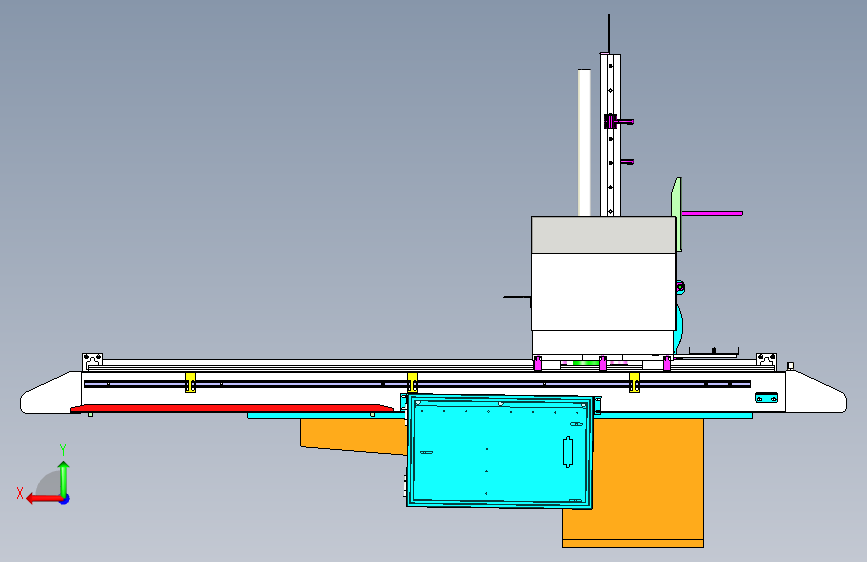Select the gray top cover of housing

pyautogui.click(x=603, y=235)
